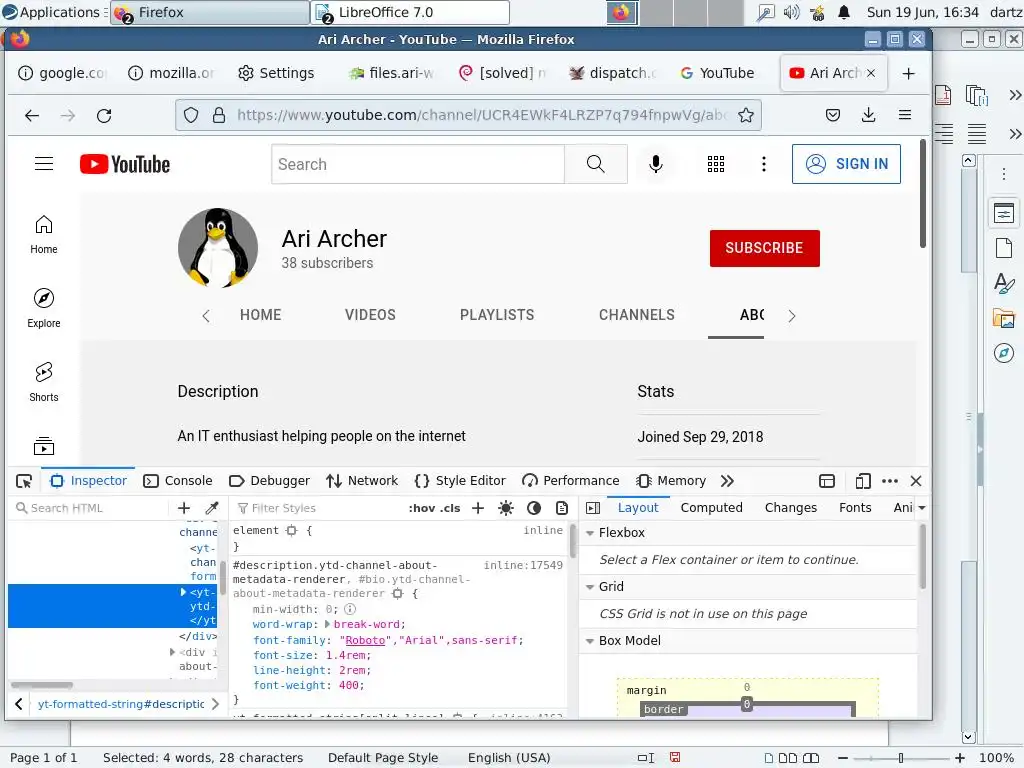Viewport: 1024px width, 768px height.
Task: Click the YouTube logo
Action: pyautogui.click(x=125, y=164)
